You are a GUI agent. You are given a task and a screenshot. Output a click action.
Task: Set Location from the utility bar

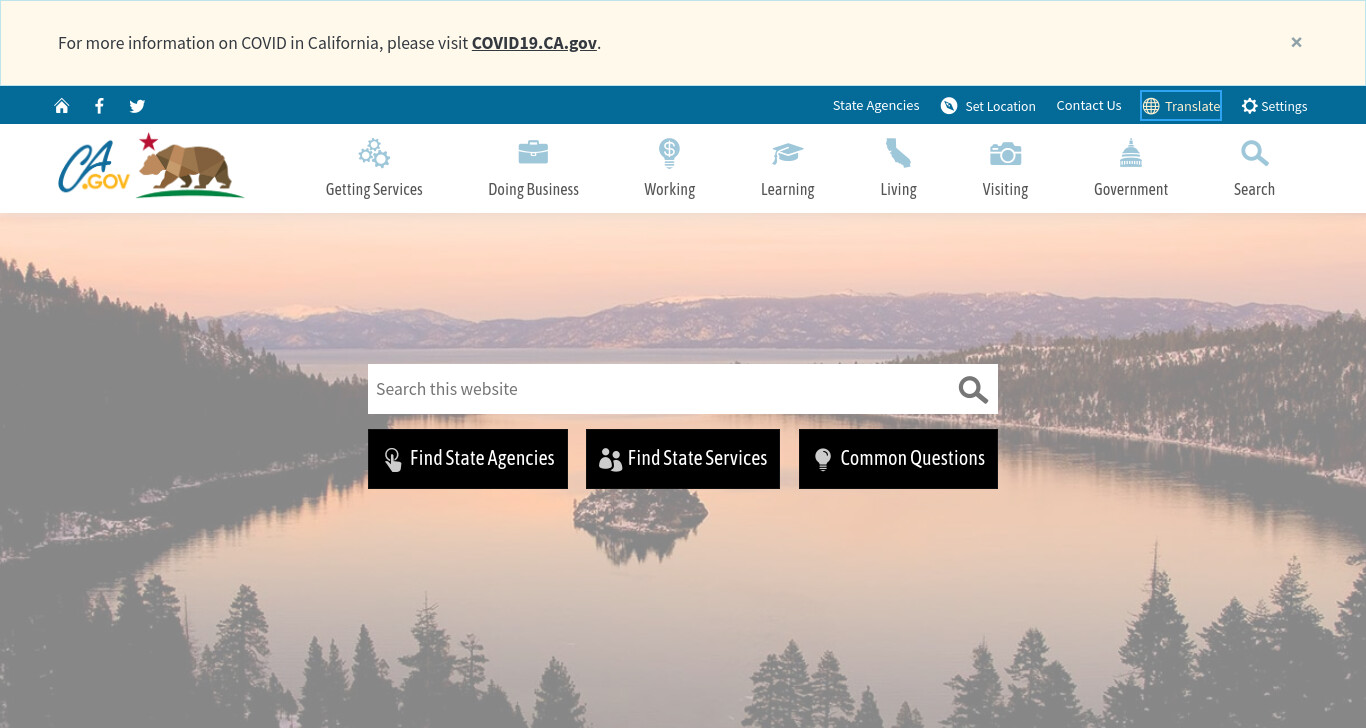pyautogui.click(x=988, y=106)
